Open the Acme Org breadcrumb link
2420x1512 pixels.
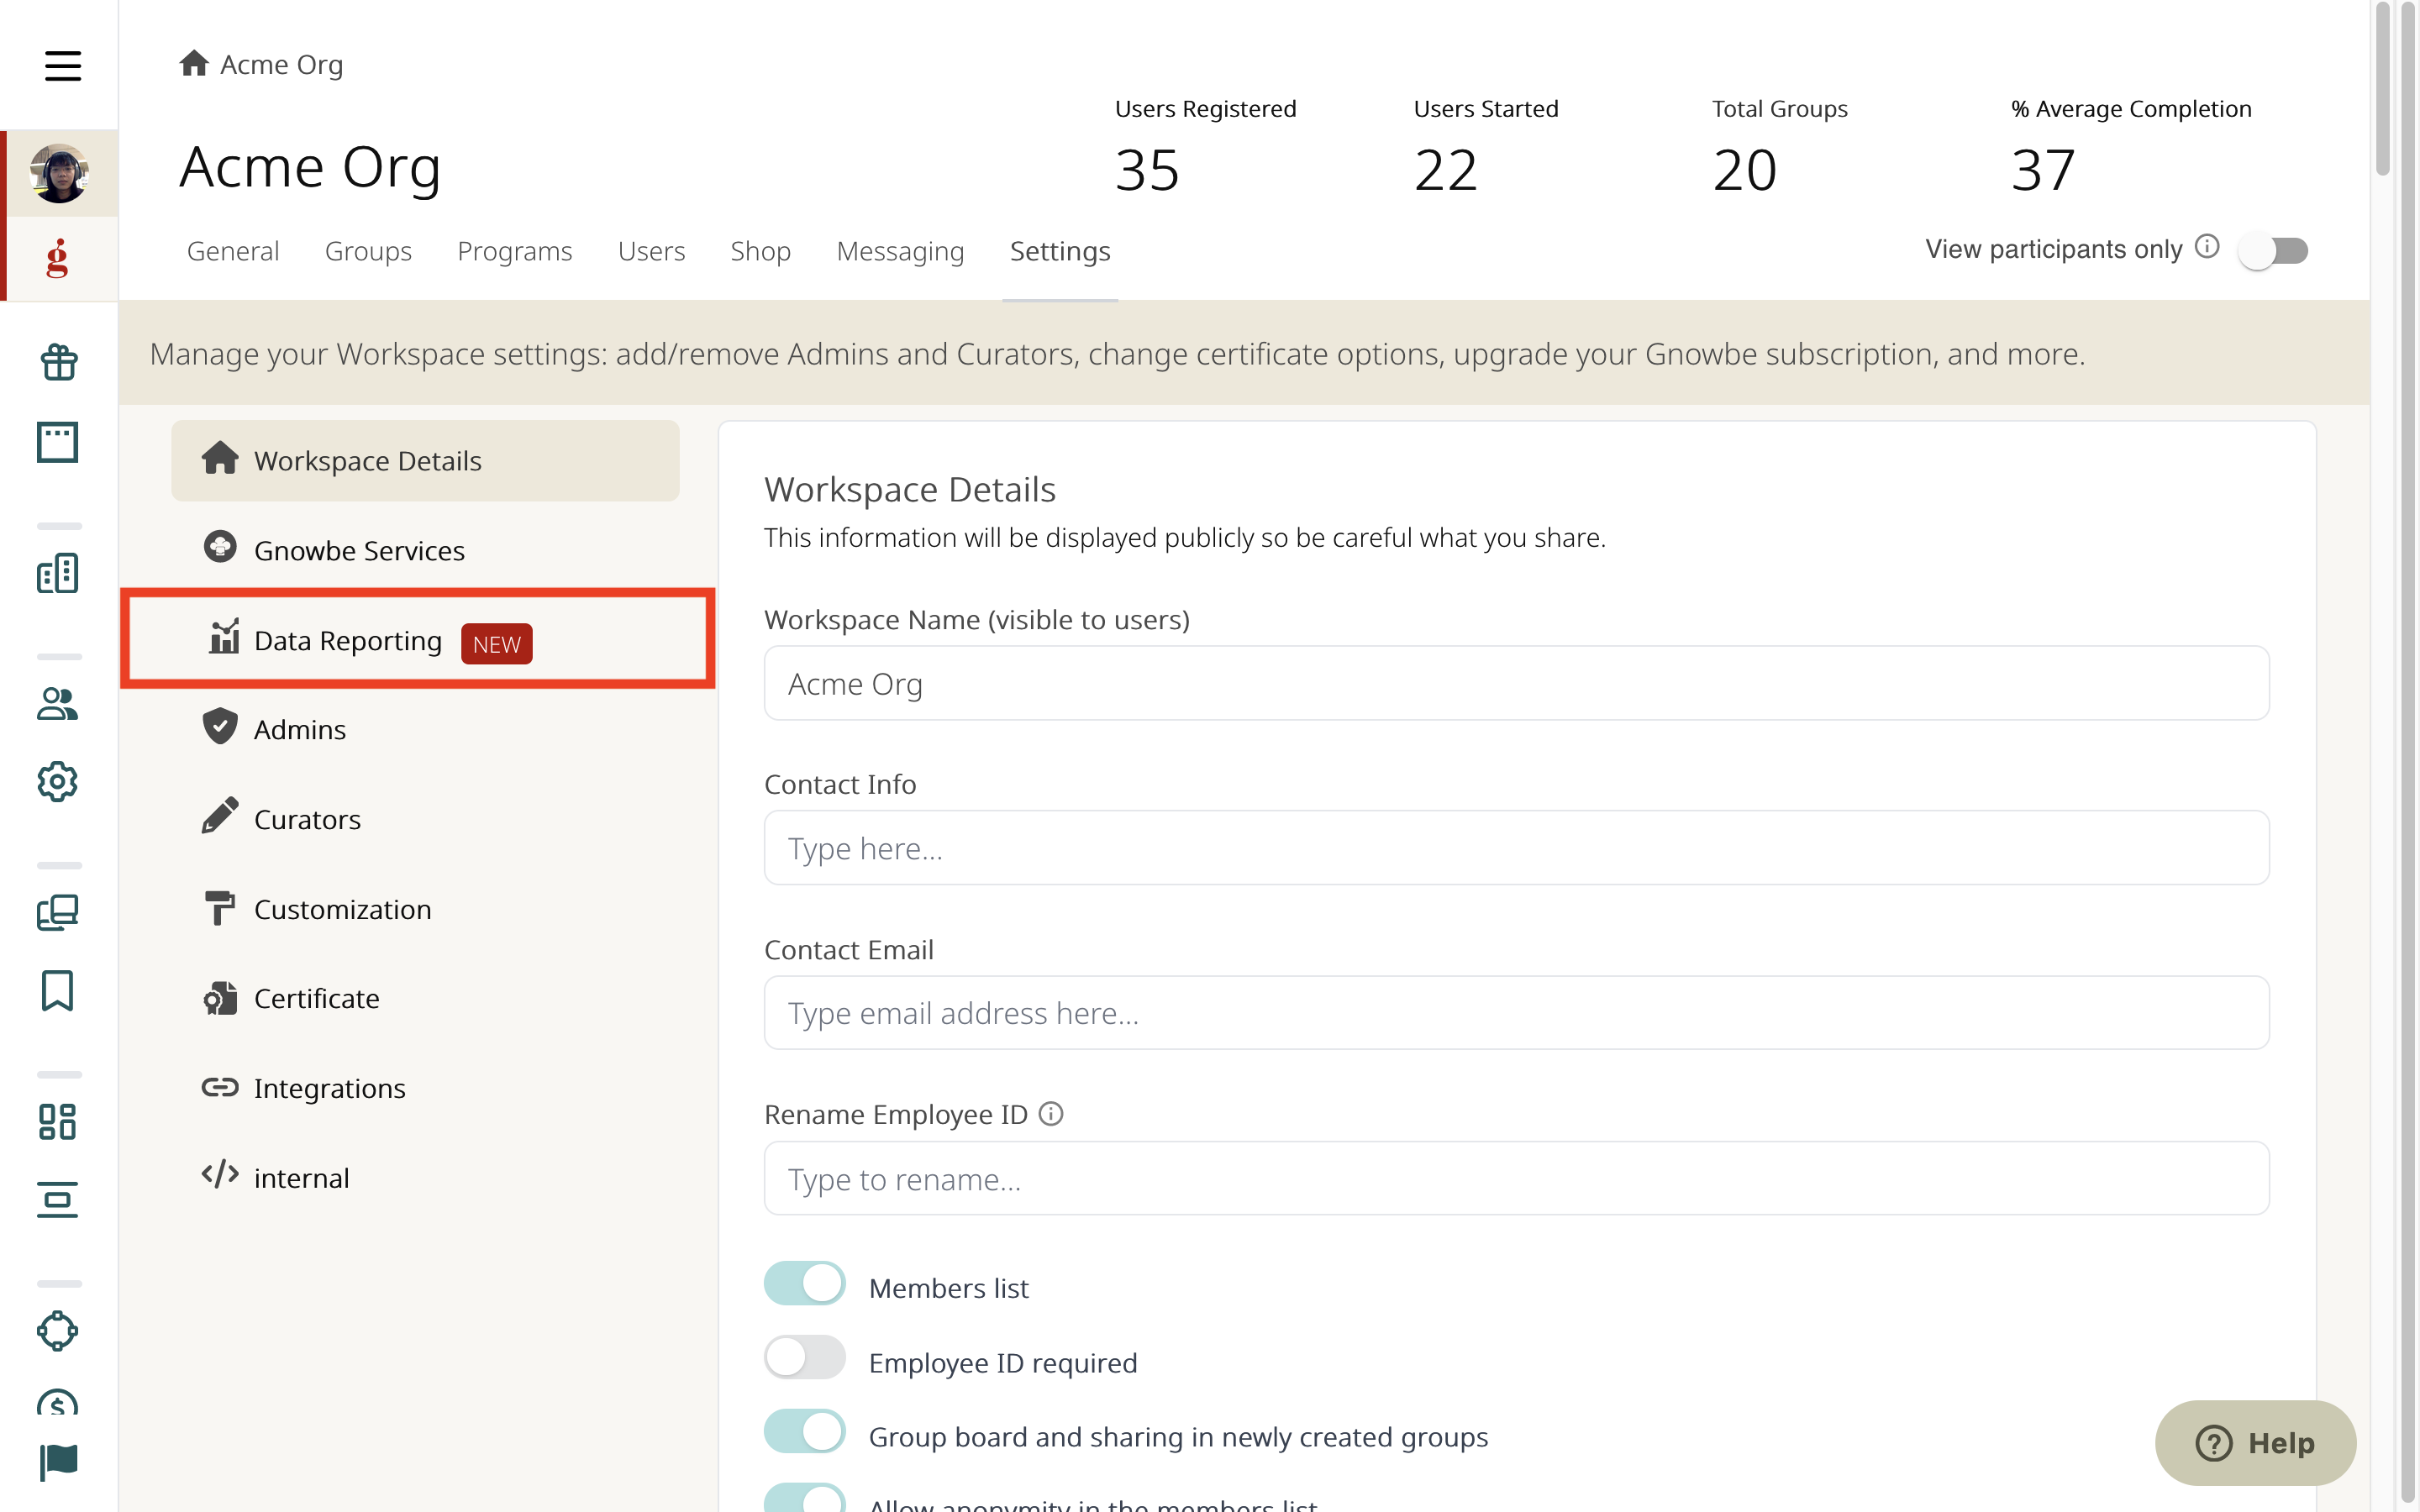point(281,64)
